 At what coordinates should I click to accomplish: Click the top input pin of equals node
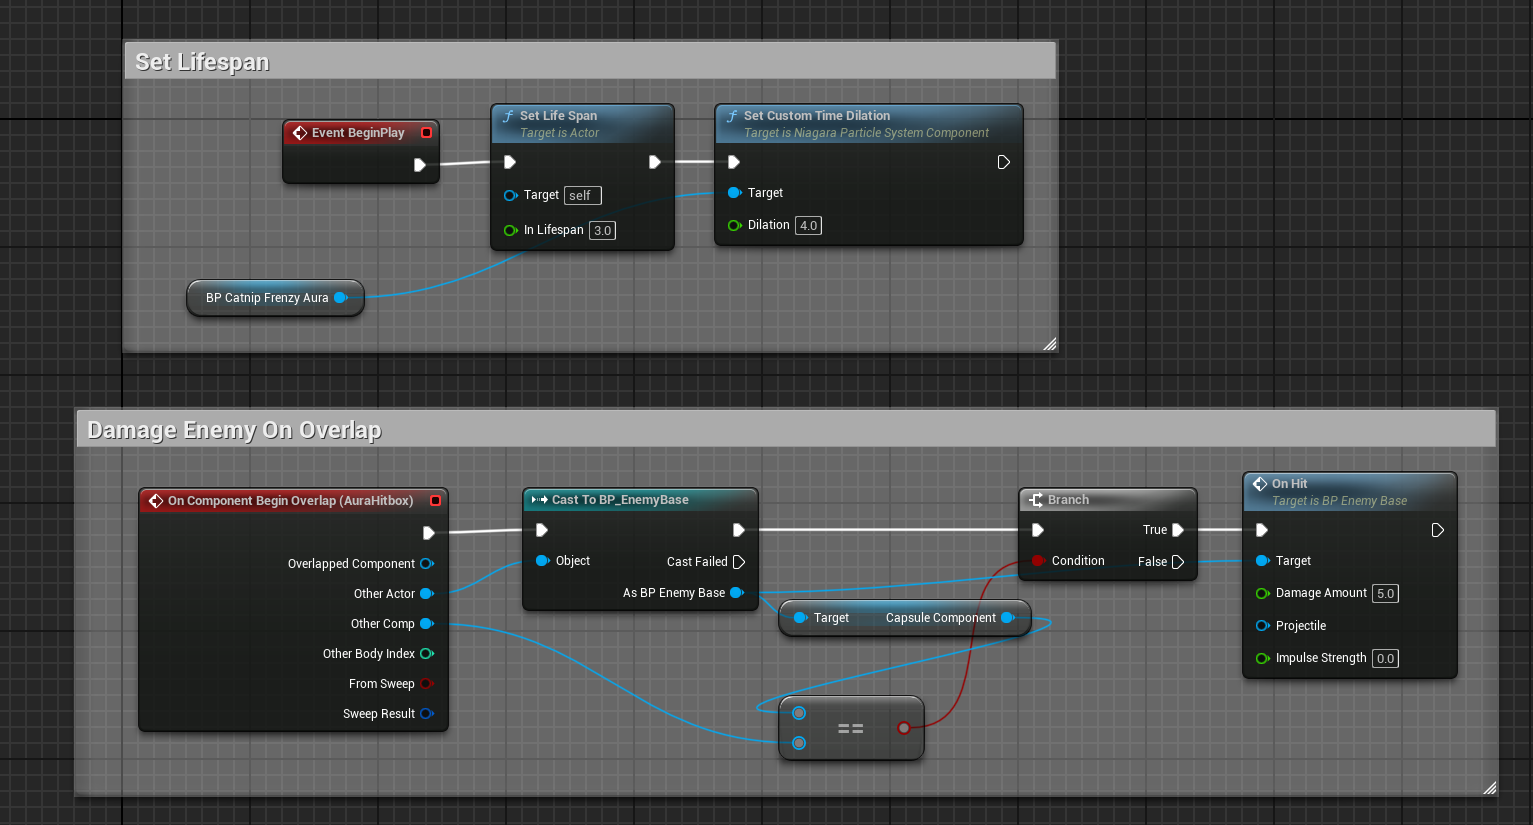(x=799, y=713)
